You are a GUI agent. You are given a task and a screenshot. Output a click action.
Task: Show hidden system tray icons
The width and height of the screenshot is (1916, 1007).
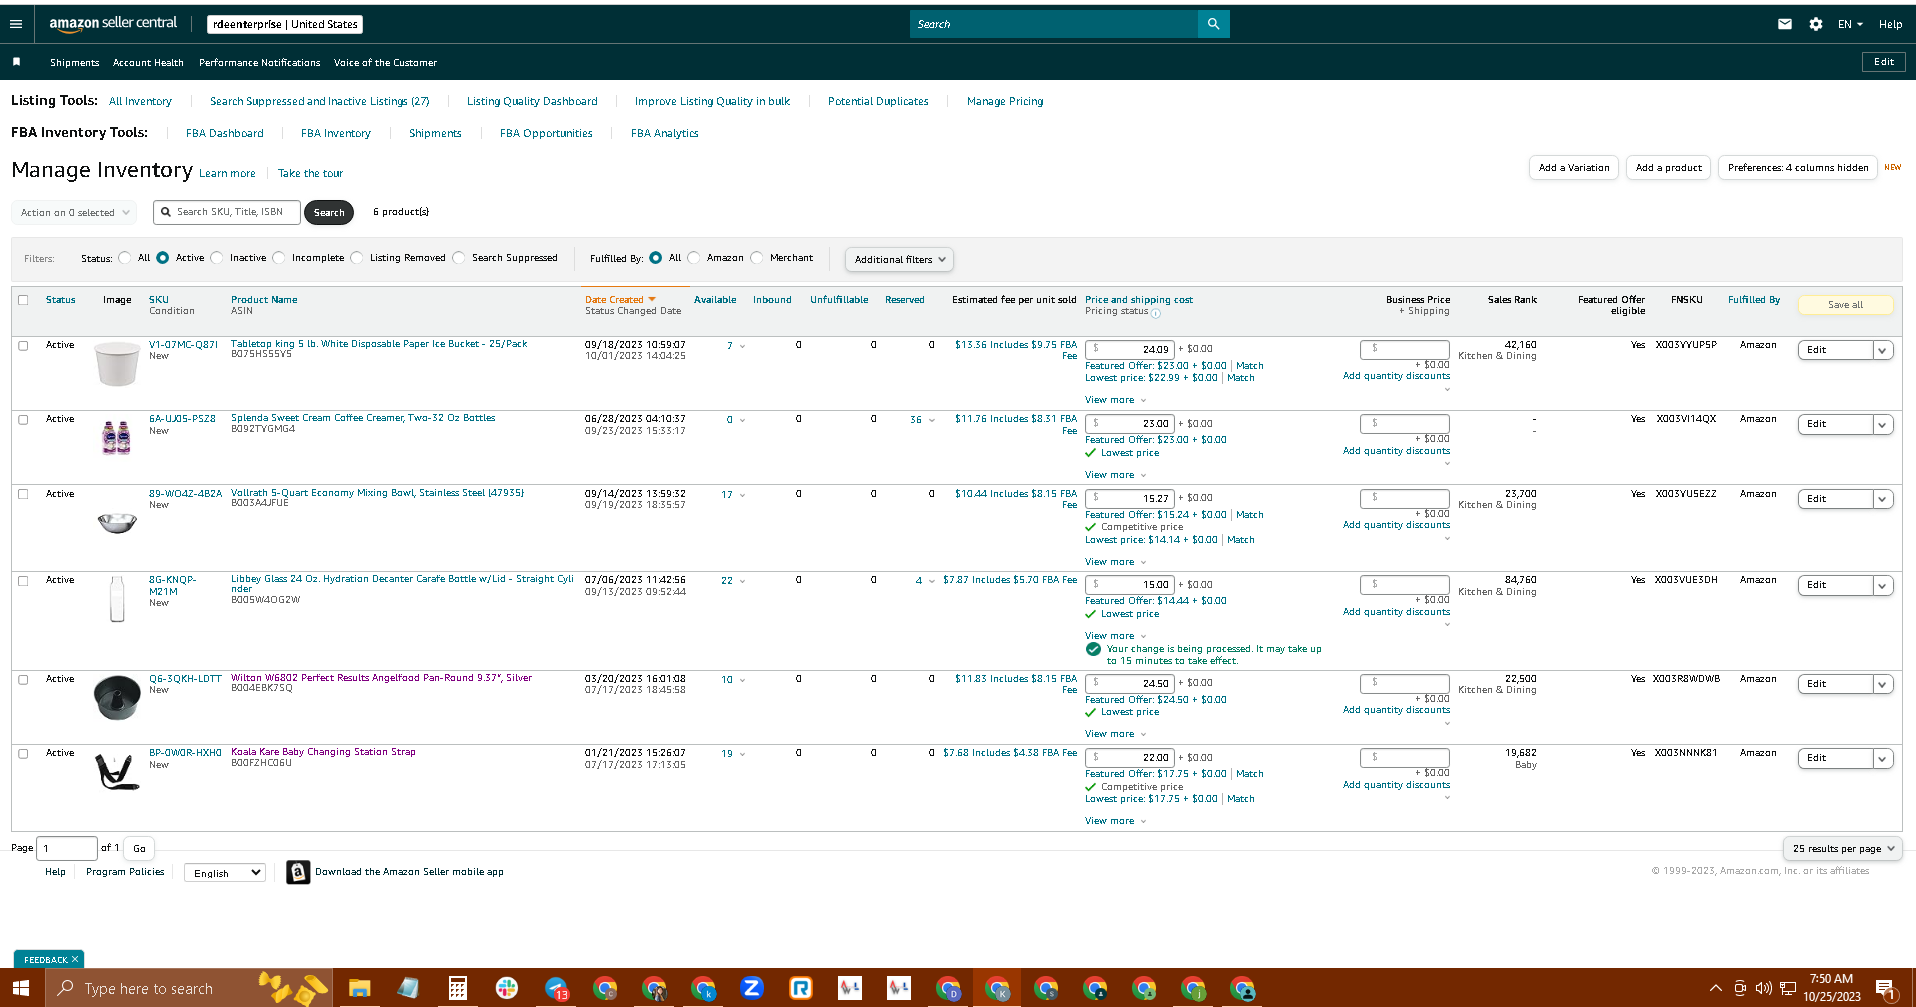[x=1716, y=988]
